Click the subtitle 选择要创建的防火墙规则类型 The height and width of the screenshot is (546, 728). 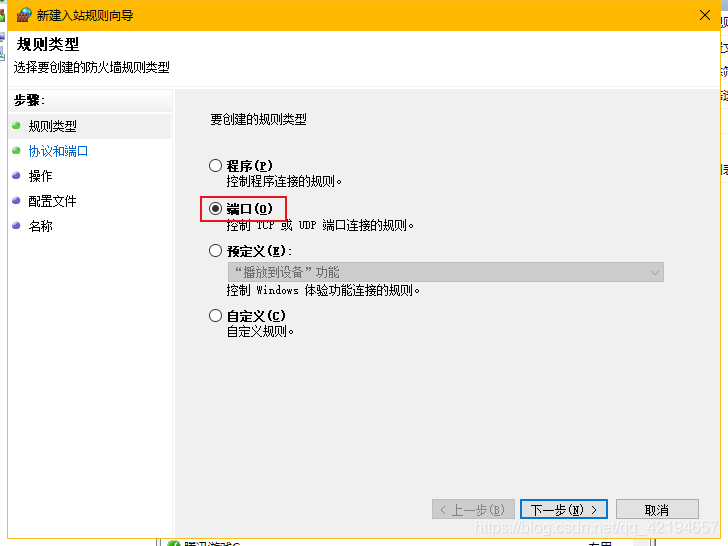(91, 67)
